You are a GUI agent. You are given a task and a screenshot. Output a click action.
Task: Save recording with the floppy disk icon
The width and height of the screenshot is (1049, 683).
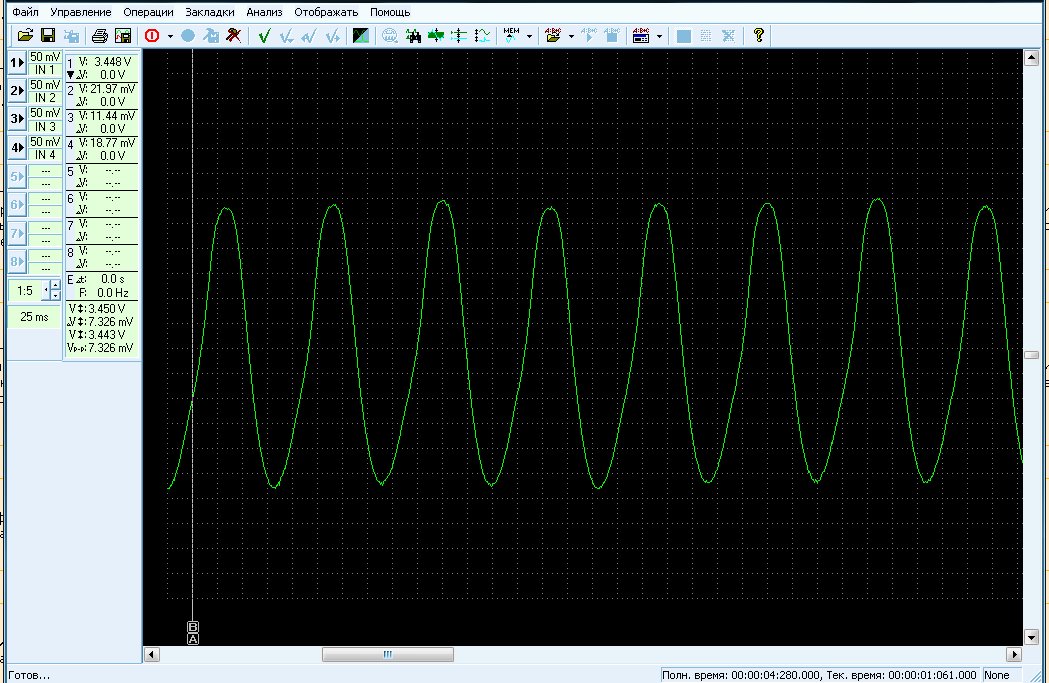[x=48, y=35]
